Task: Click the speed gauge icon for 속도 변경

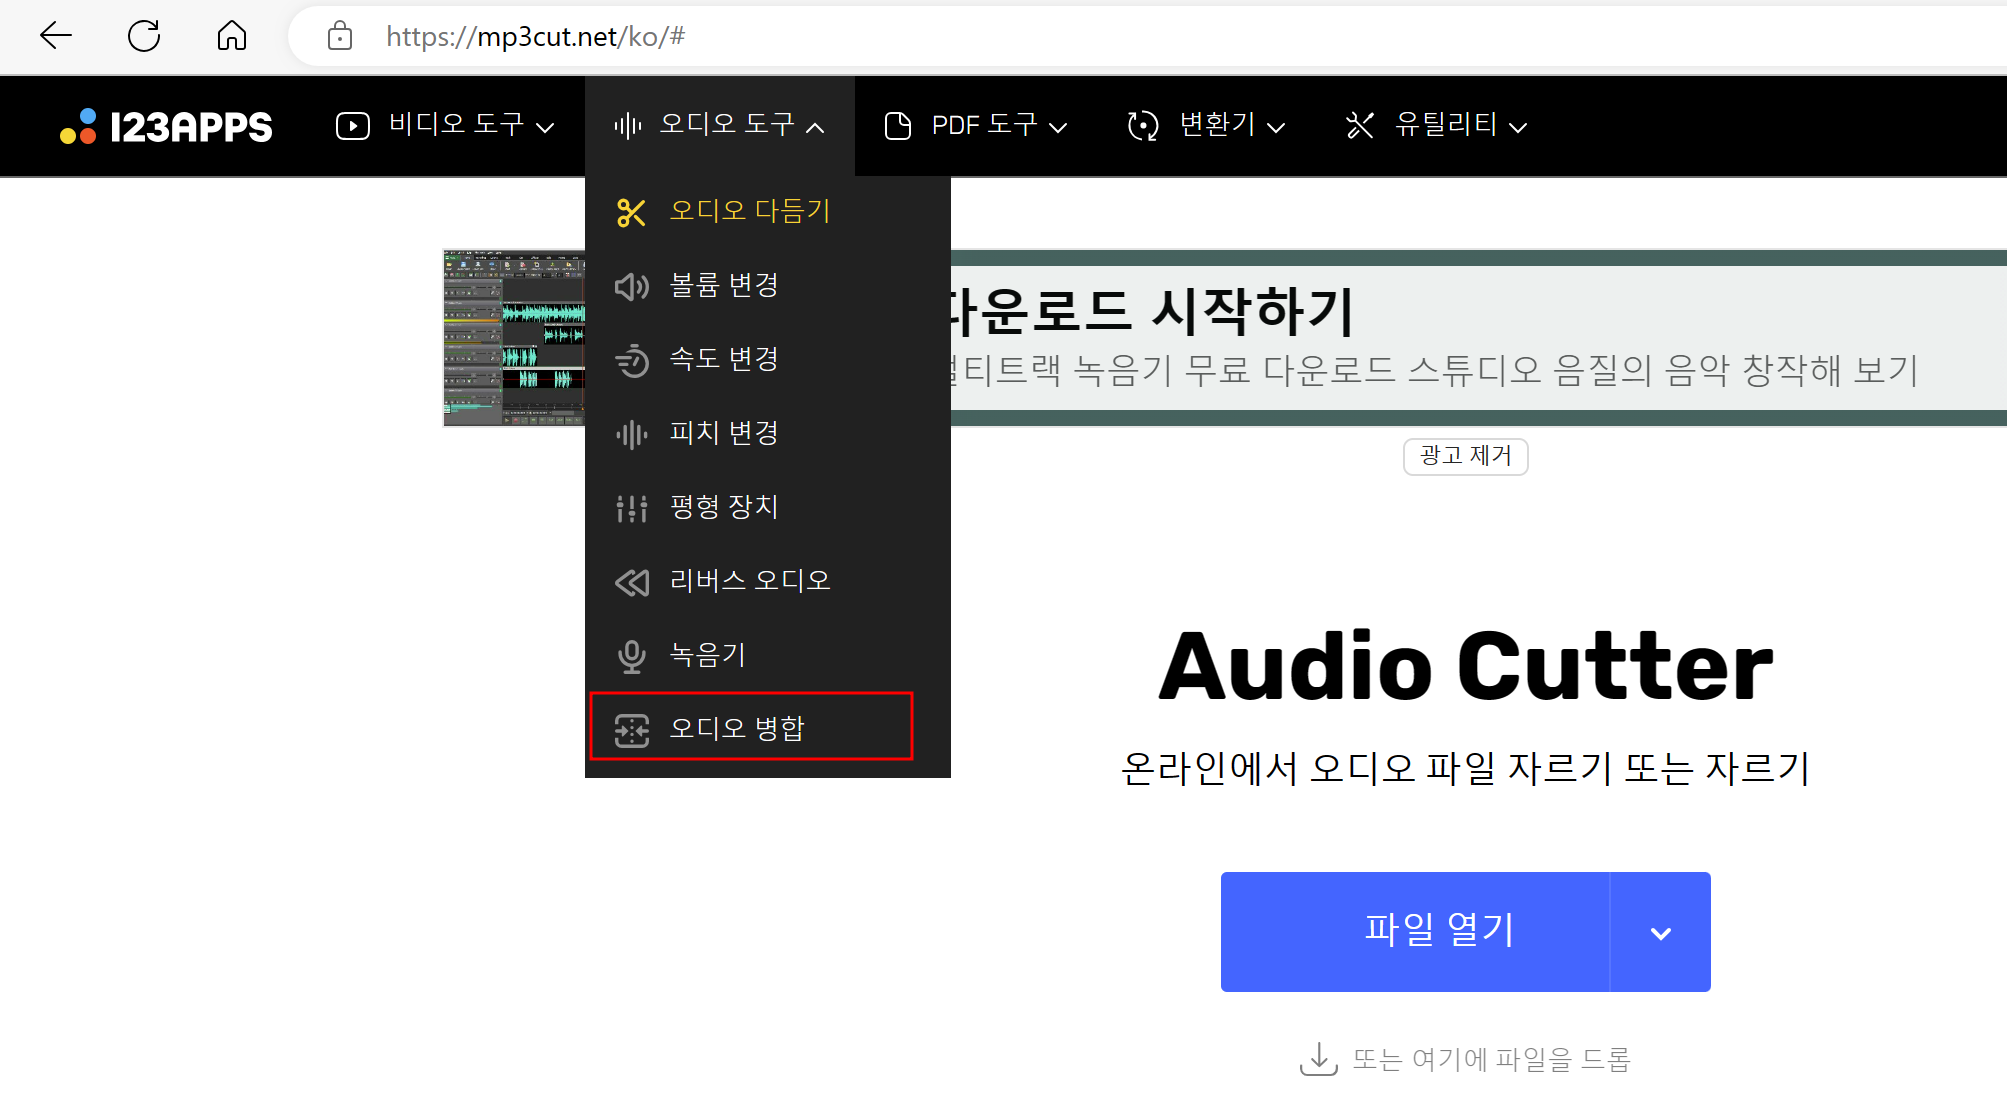Action: [631, 360]
